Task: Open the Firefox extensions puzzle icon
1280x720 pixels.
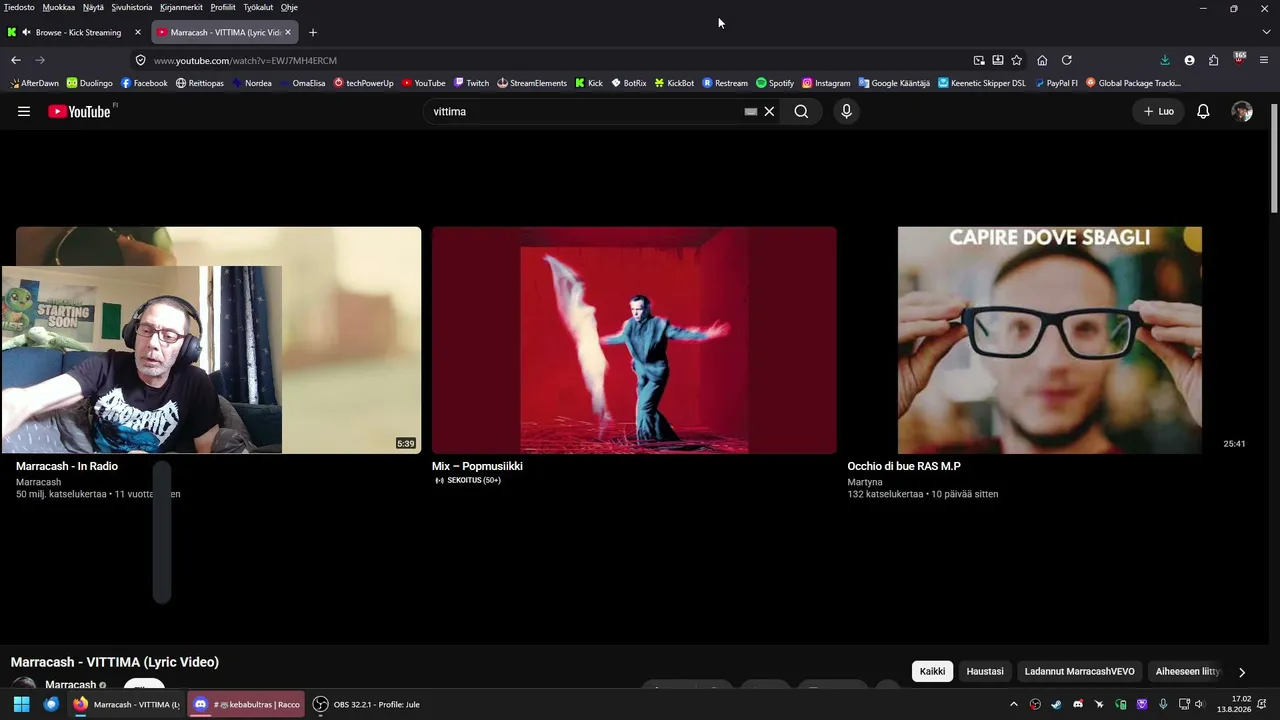Action: 1213,60
